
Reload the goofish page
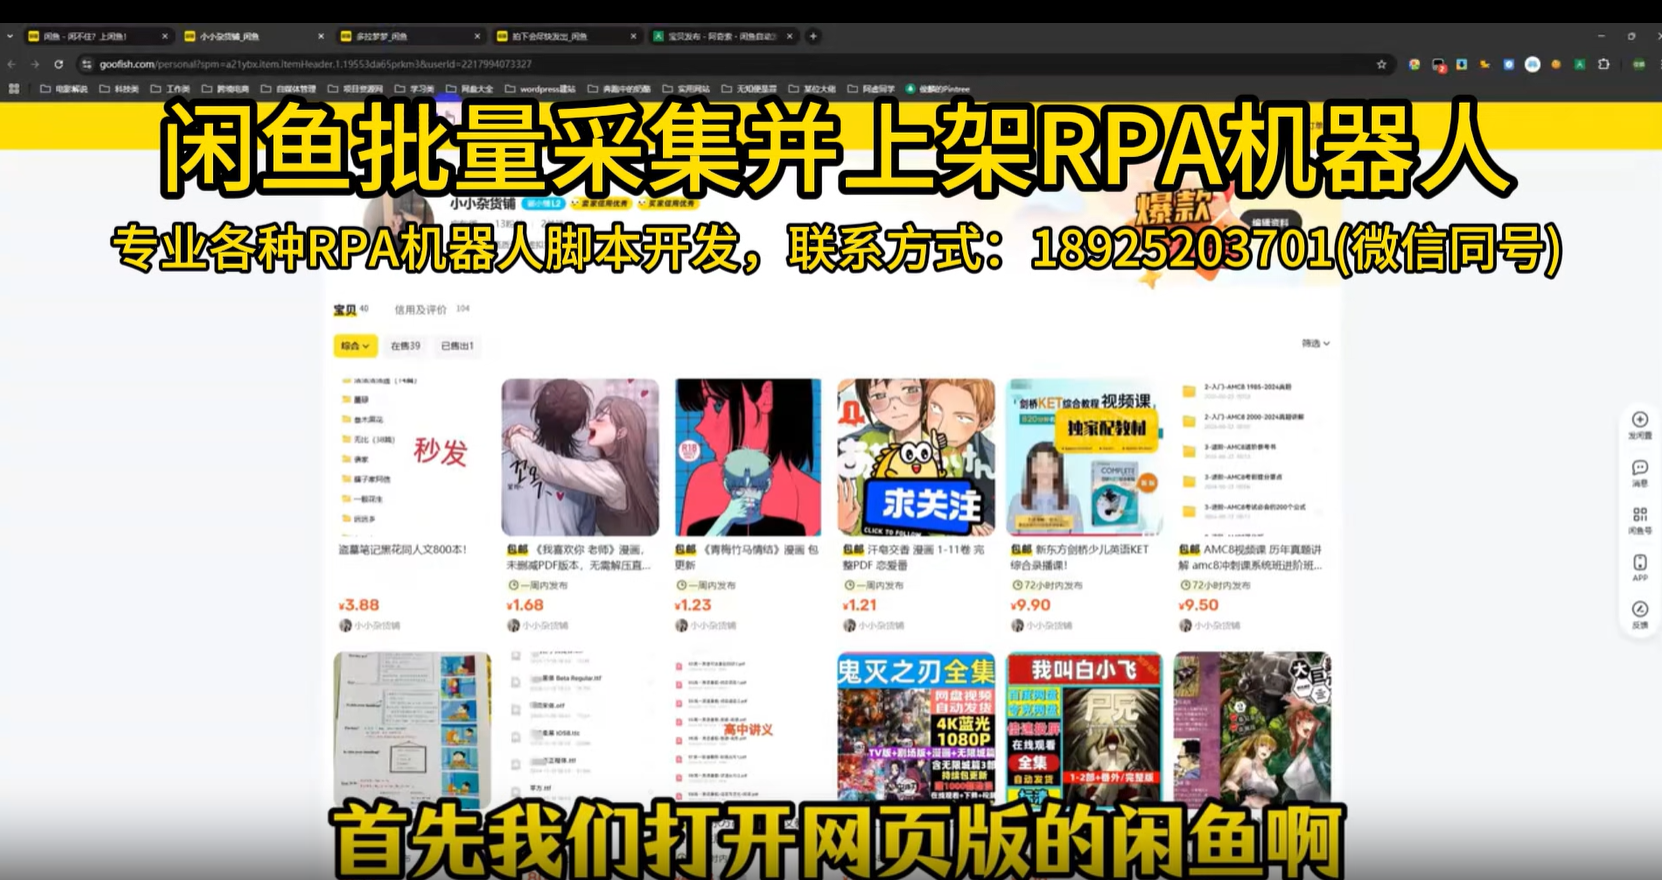(59, 64)
